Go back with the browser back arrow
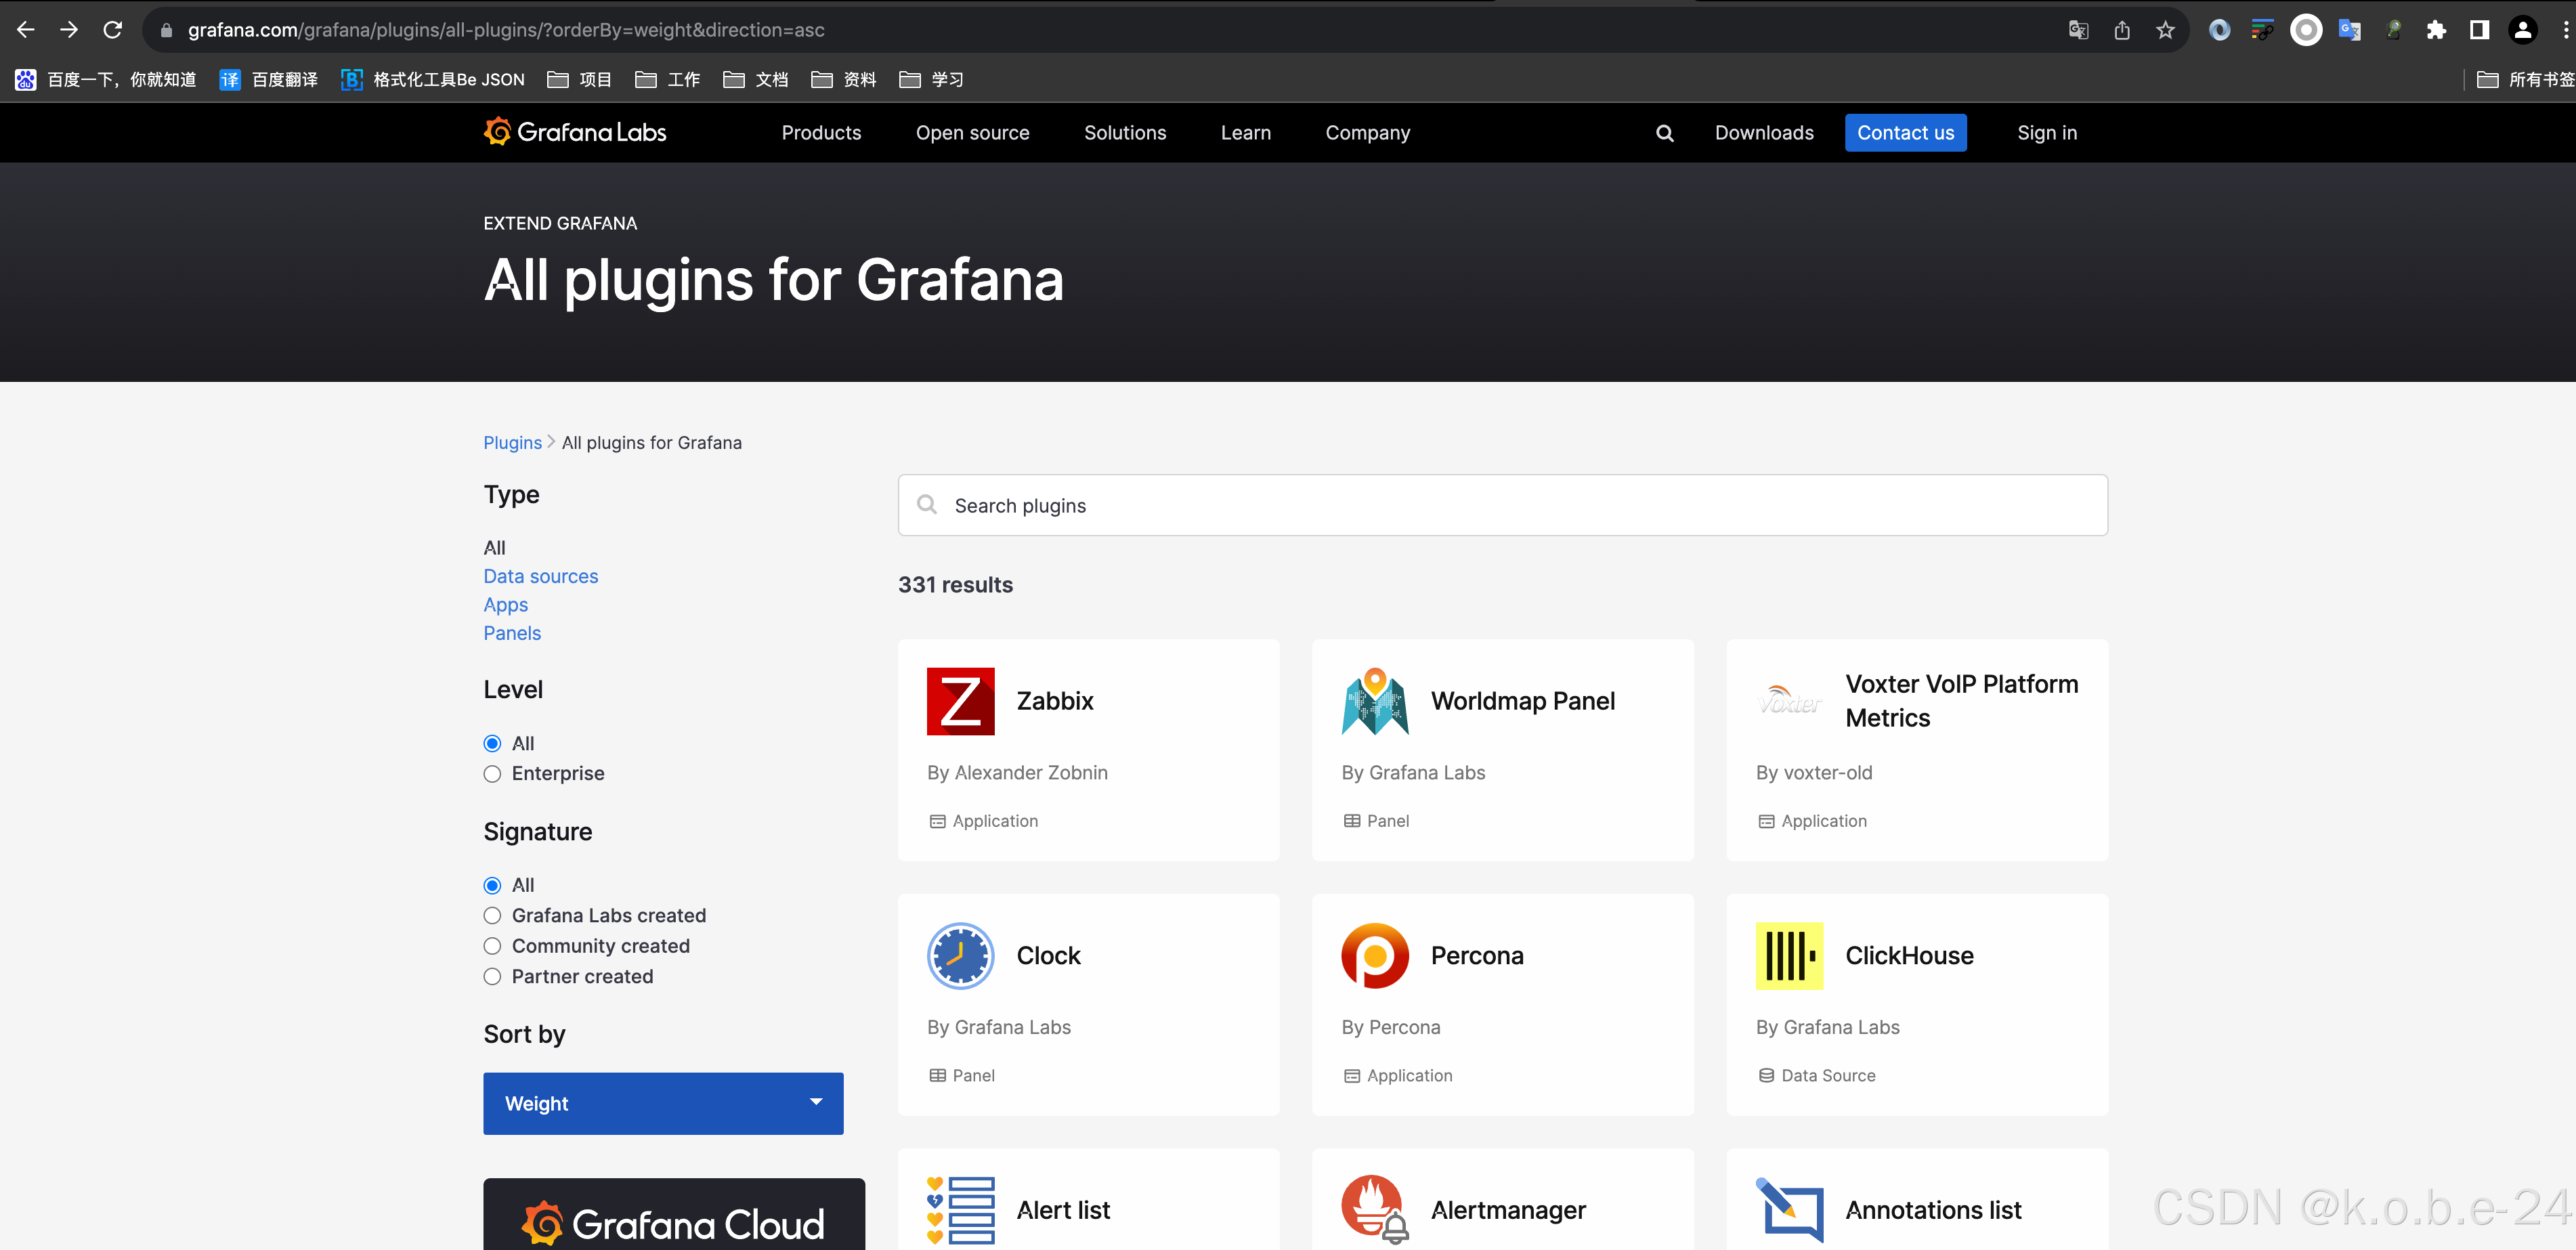The height and width of the screenshot is (1250, 2576). pyautogui.click(x=26, y=30)
